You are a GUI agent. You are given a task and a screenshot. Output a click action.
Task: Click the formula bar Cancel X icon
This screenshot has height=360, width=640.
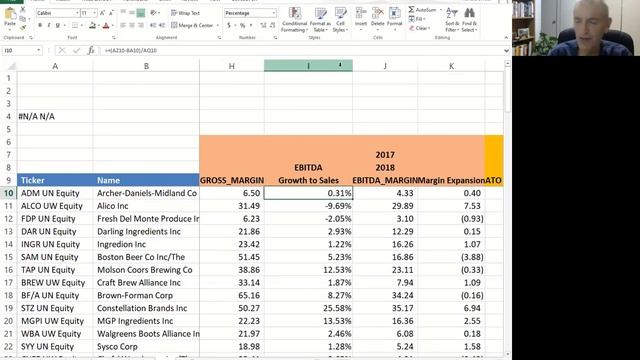click(62, 50)
